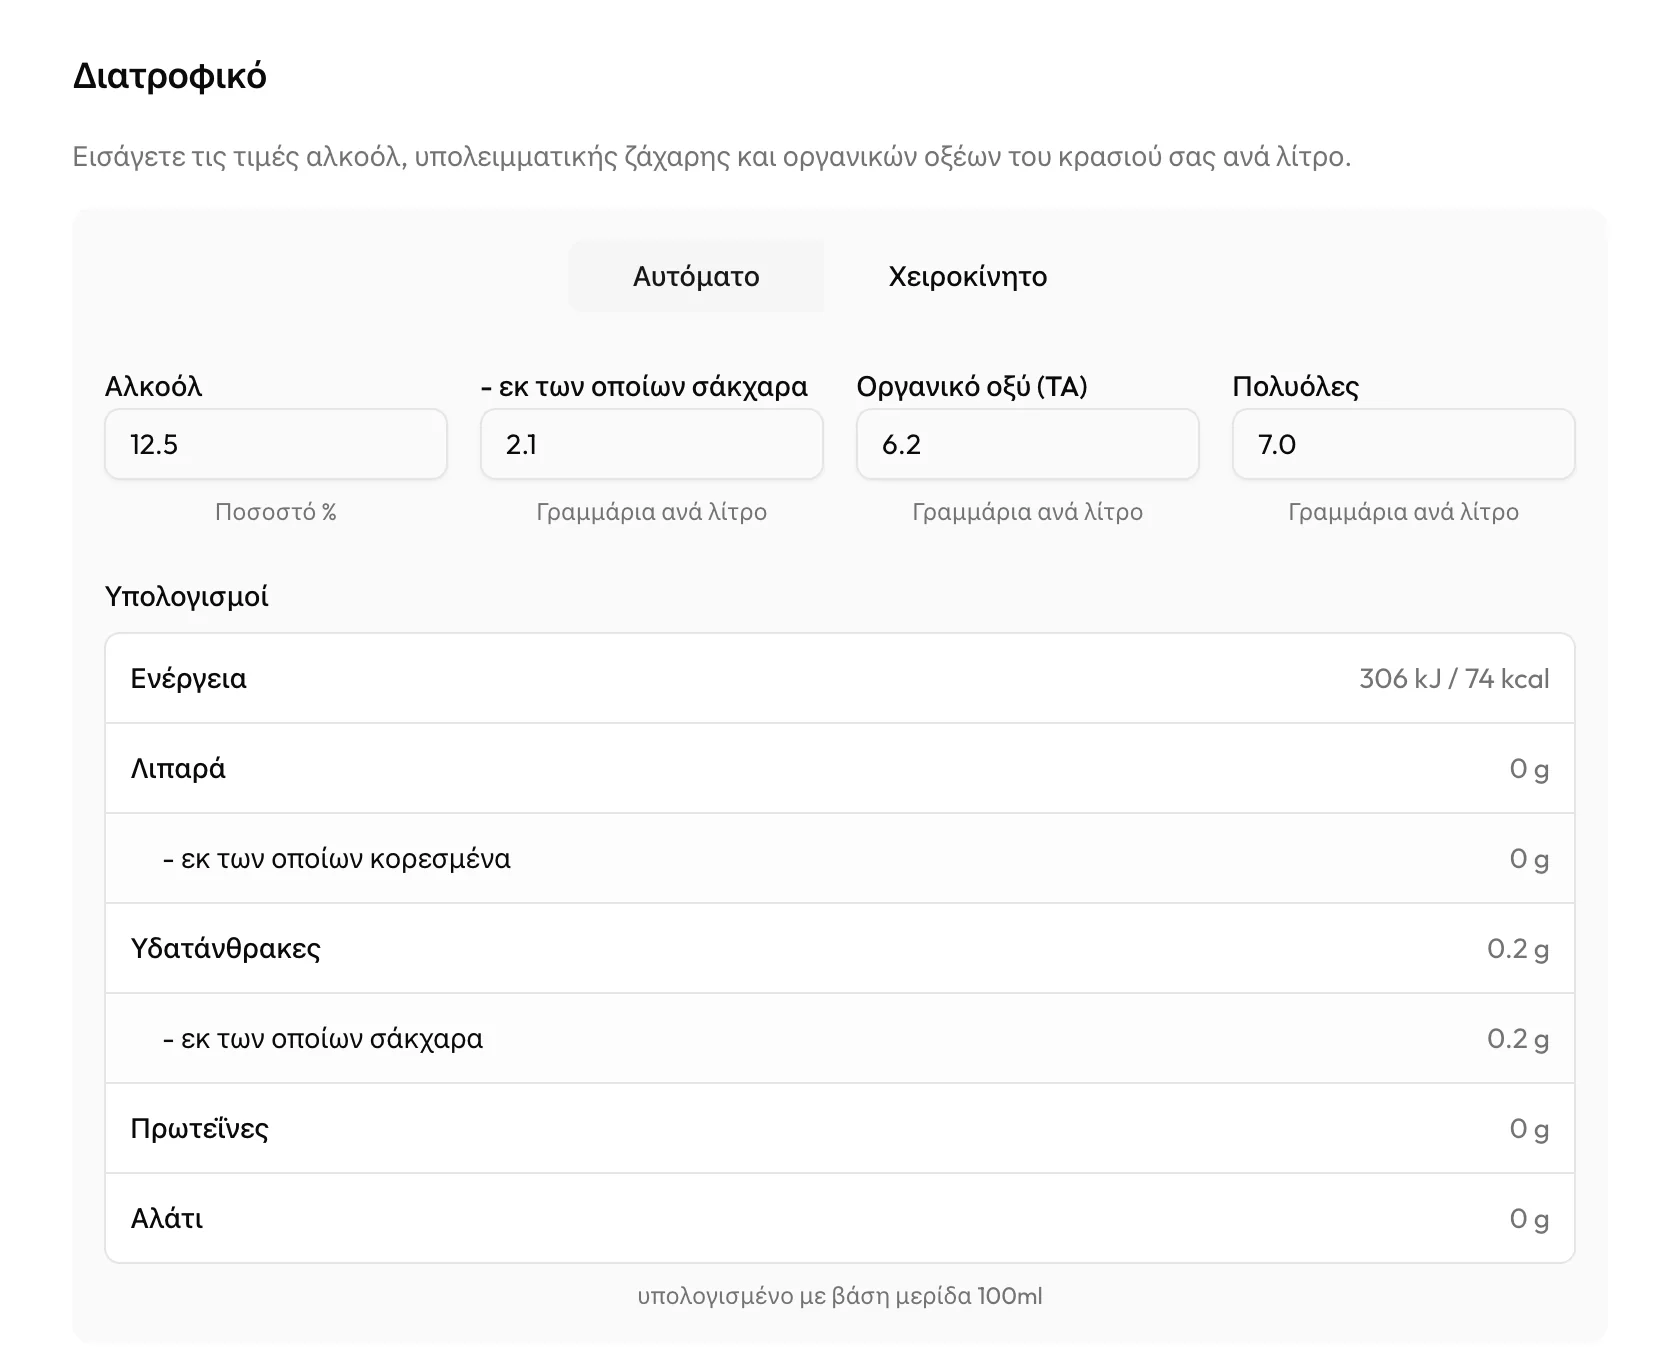This screenshot has height=1370, width=1680.
Task: Click the Οργανικό οξύ (TA) input field
Action: click(1028, 444)
